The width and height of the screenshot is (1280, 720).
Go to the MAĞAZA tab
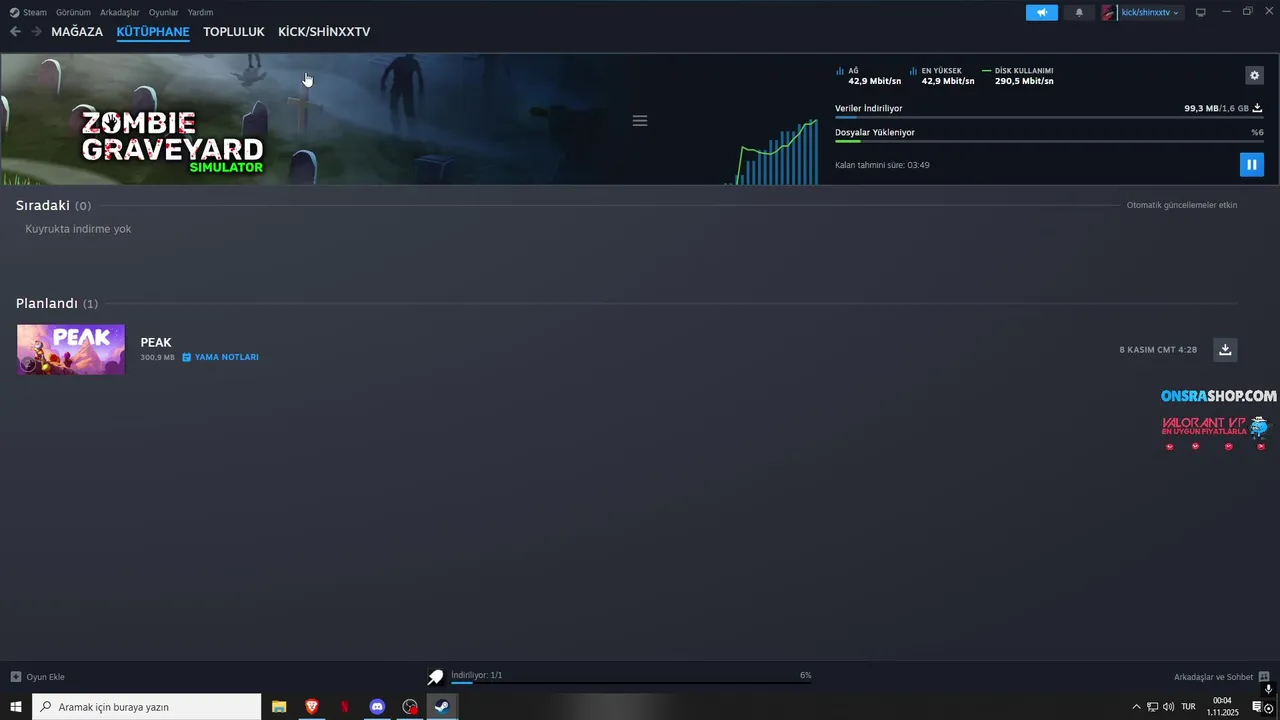pyautogui.click(x=77, y=32)
